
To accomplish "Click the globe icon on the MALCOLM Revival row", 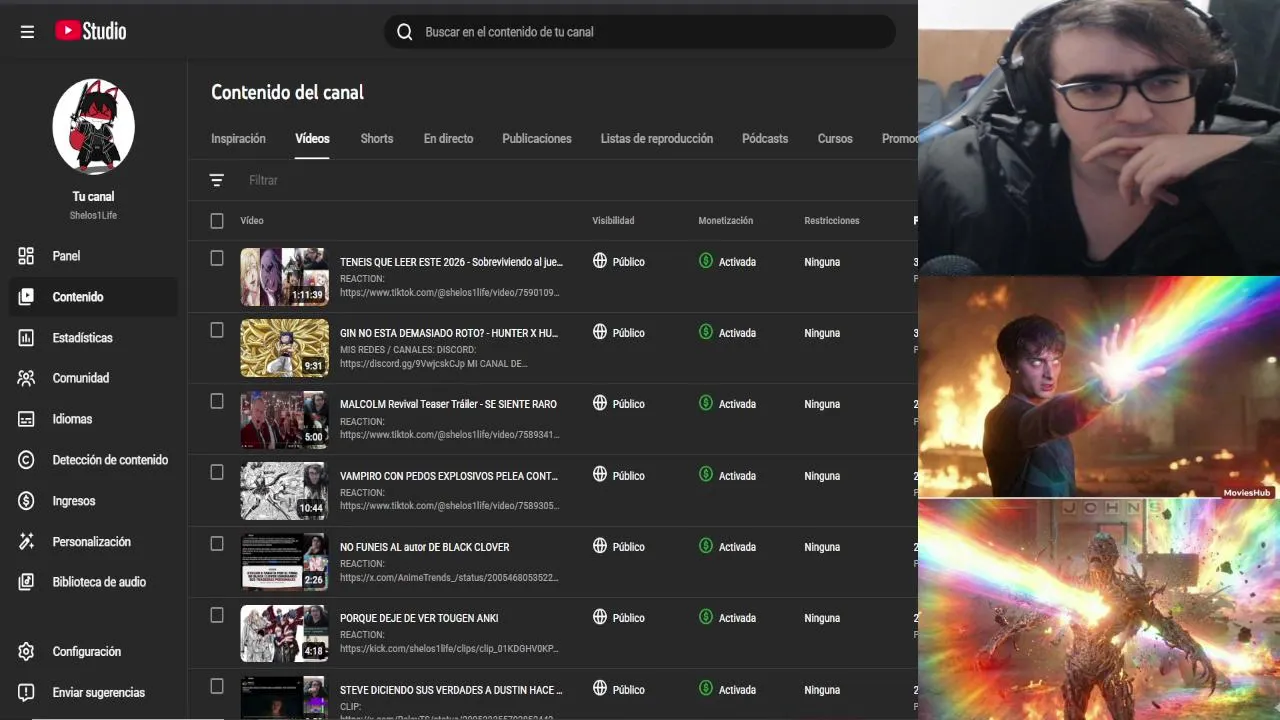I will (600, 403).
